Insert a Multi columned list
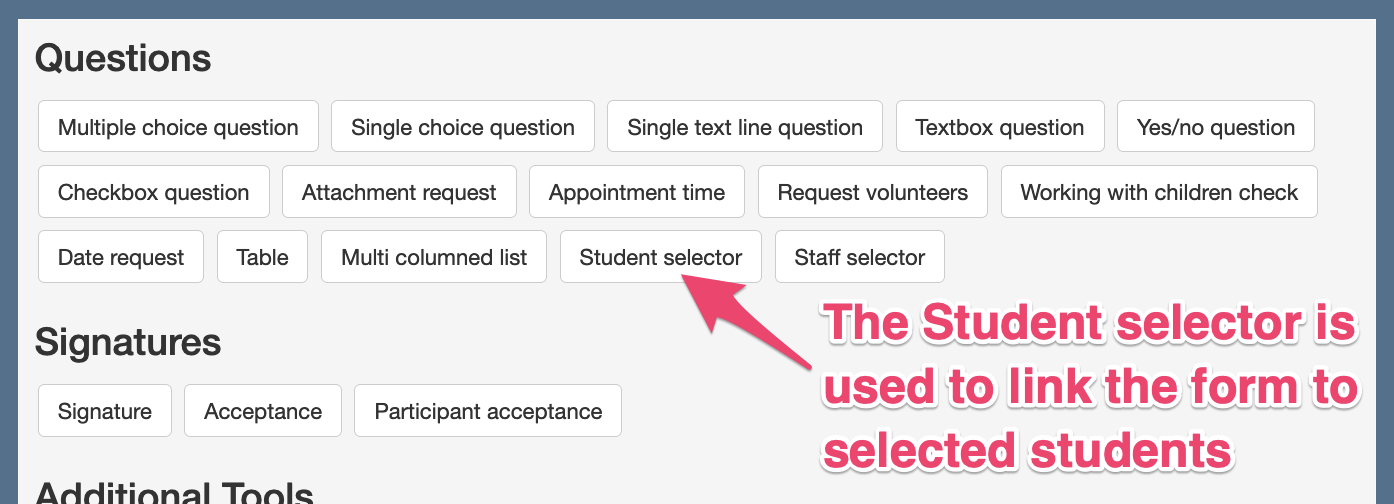This screenshot has height=504, width=1394. point(434,257)
